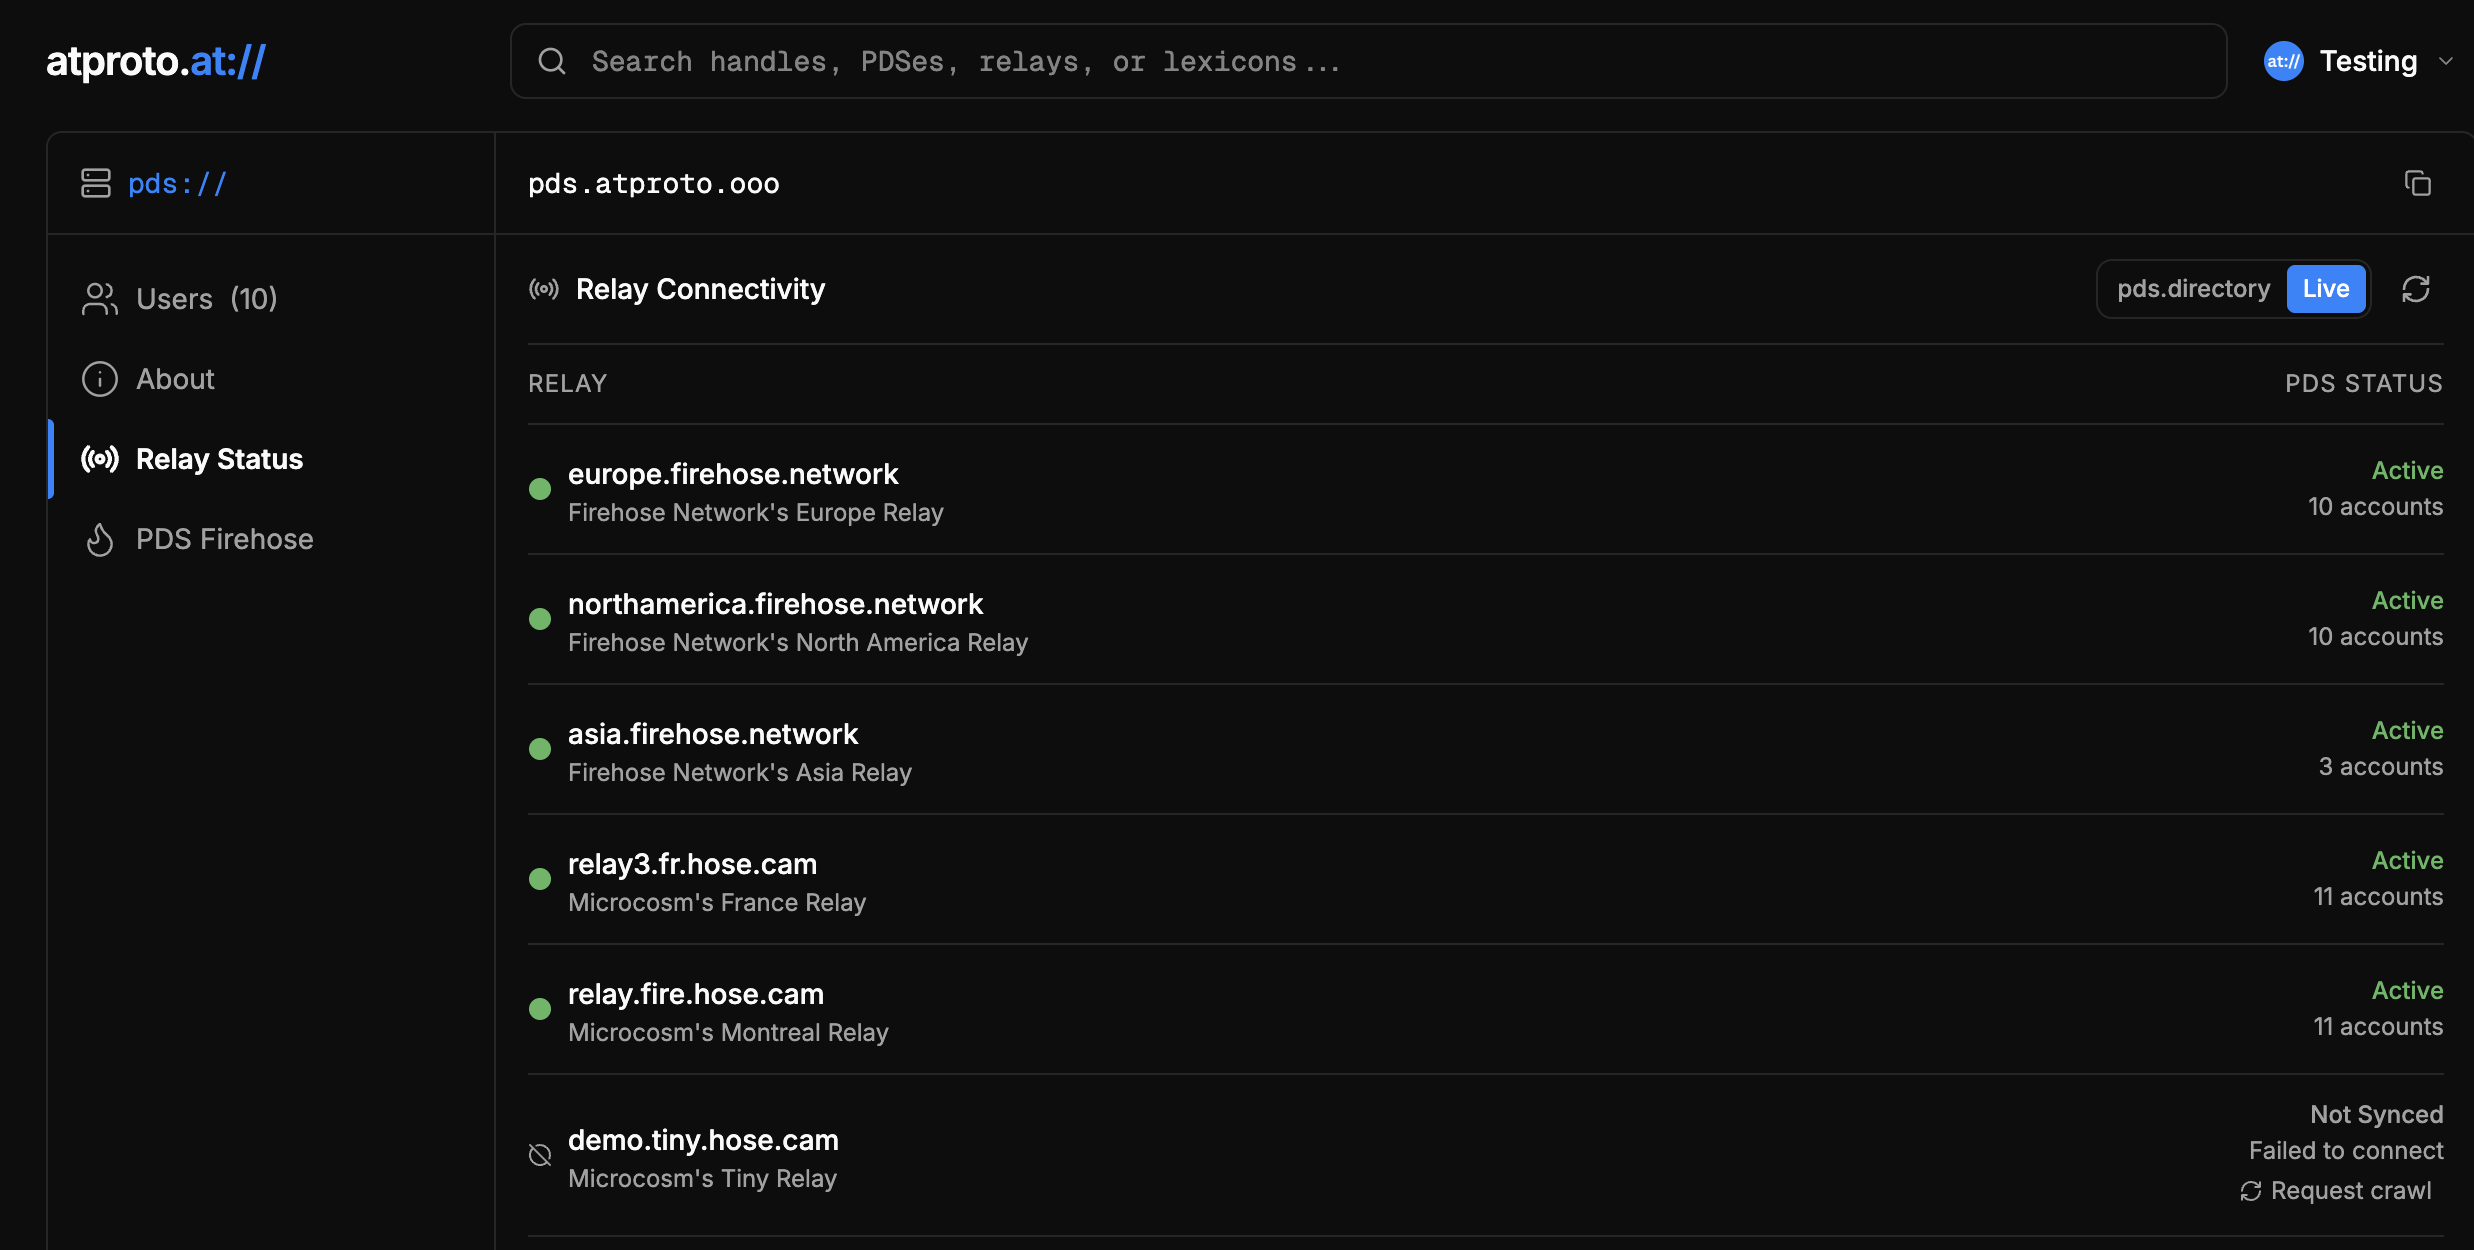Expand the Testing account dropdown chevron
2474x1250 pixels.
[x=2446, y=62]
